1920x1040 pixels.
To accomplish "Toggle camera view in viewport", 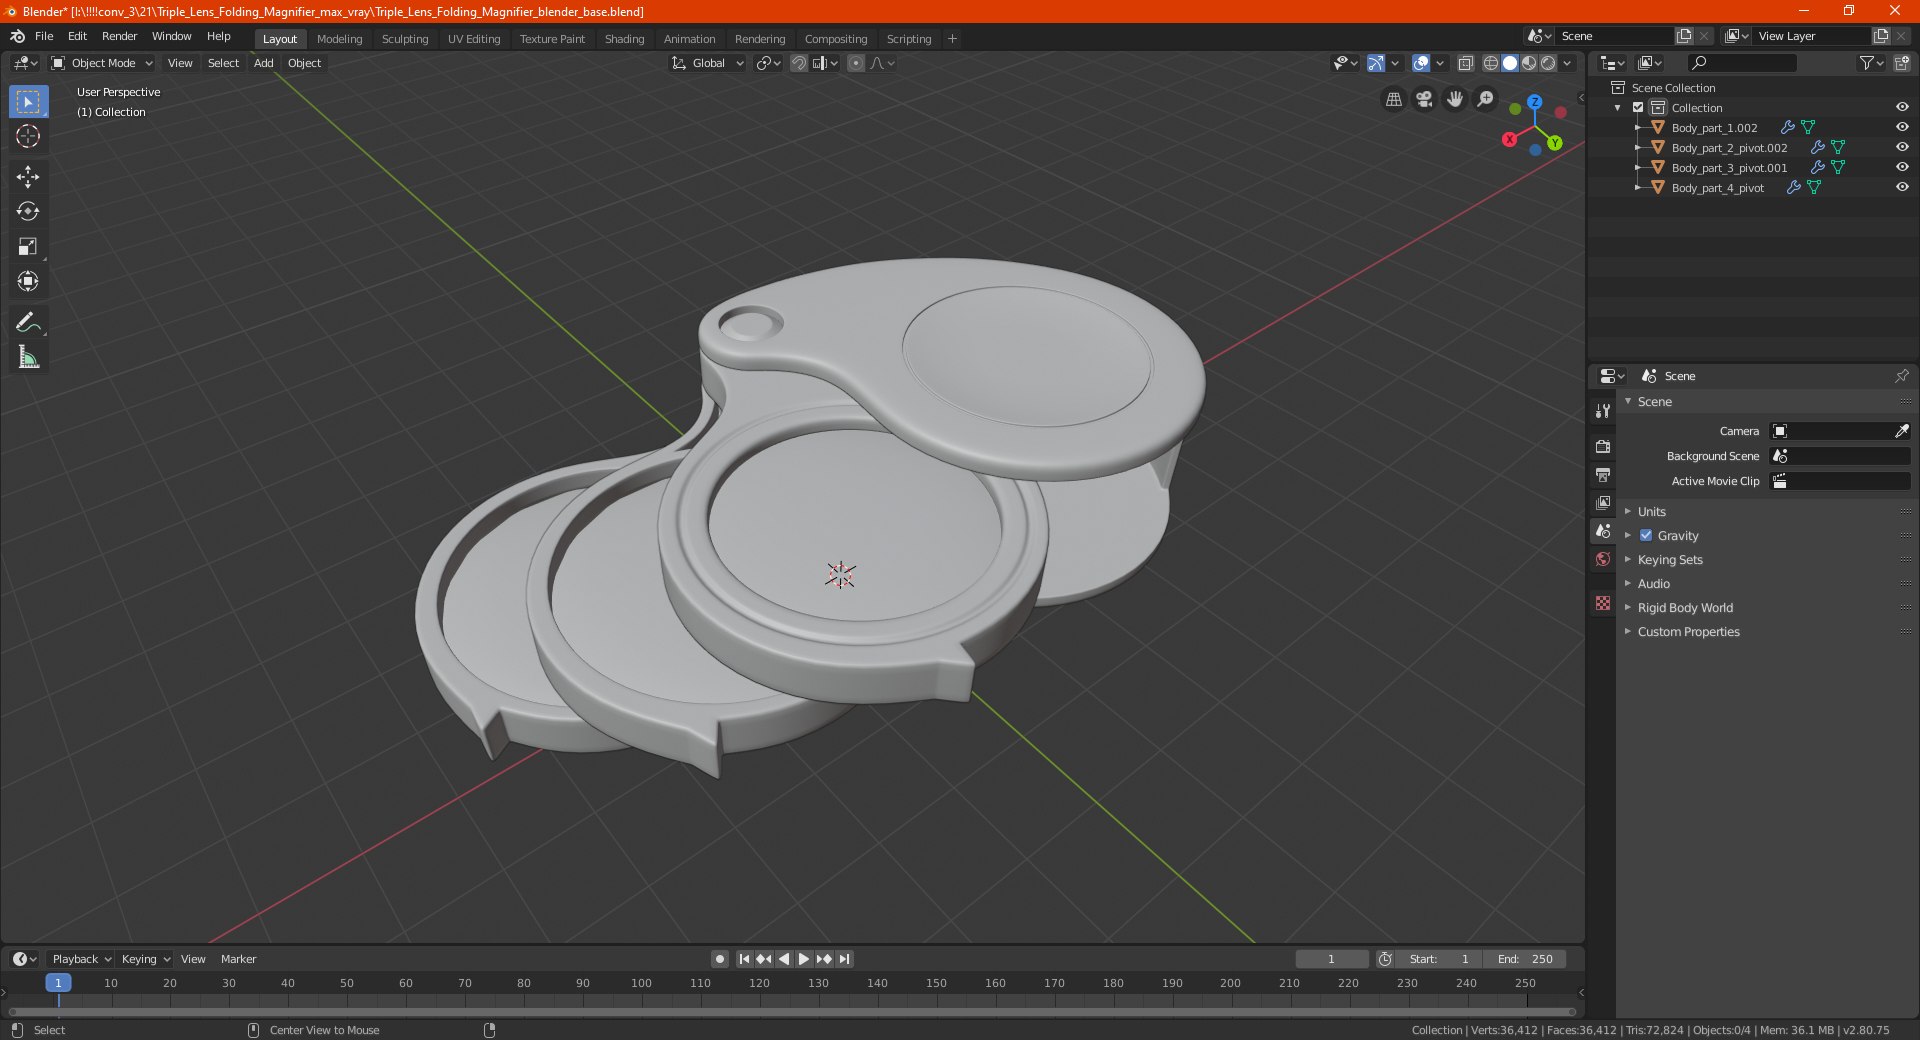I will click(x=1424, y=99).
